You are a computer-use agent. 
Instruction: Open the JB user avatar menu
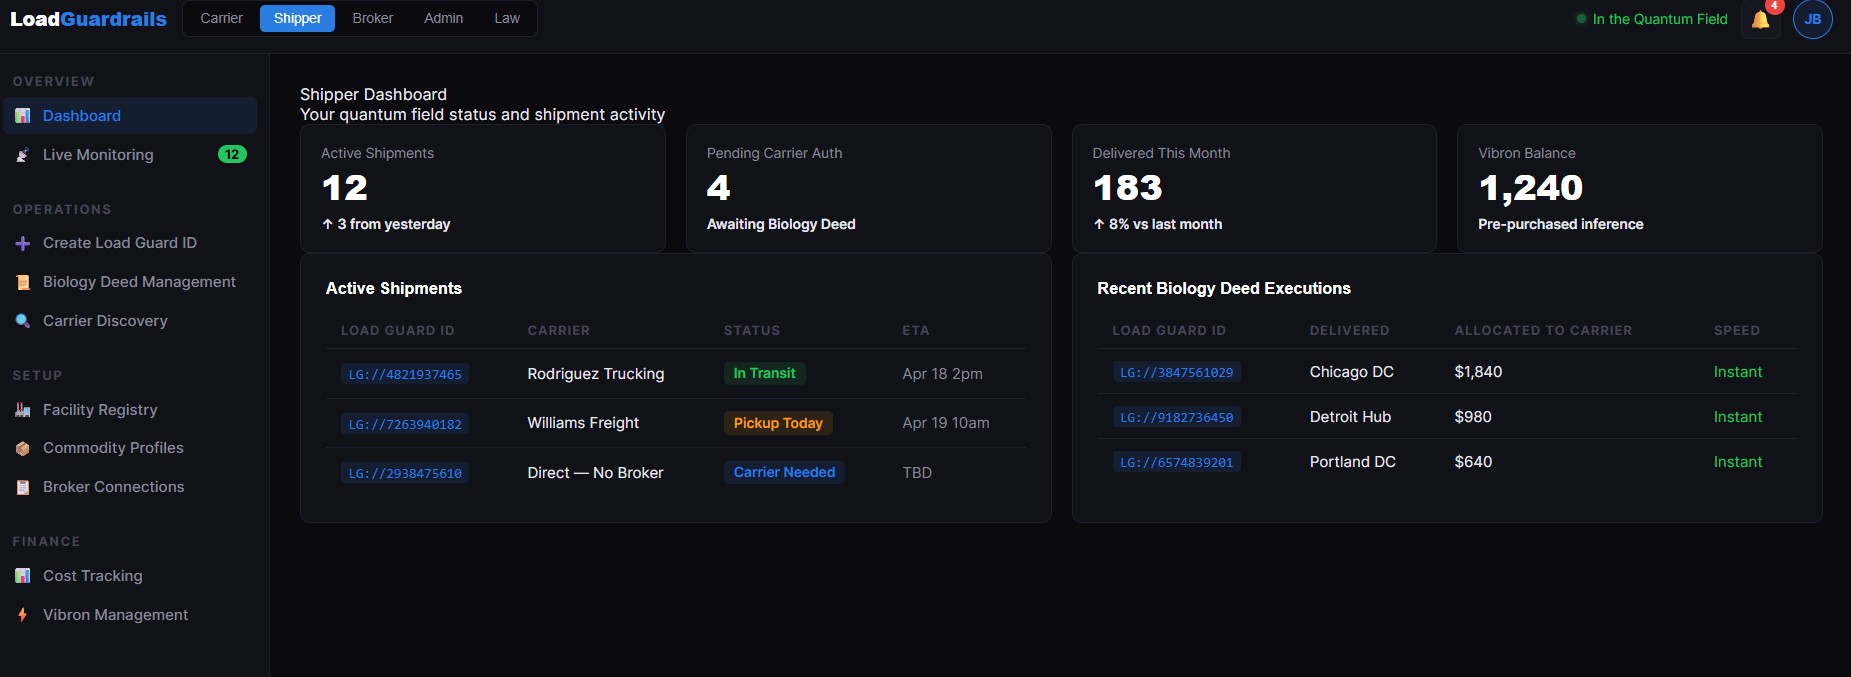[x=1812, y=20]
